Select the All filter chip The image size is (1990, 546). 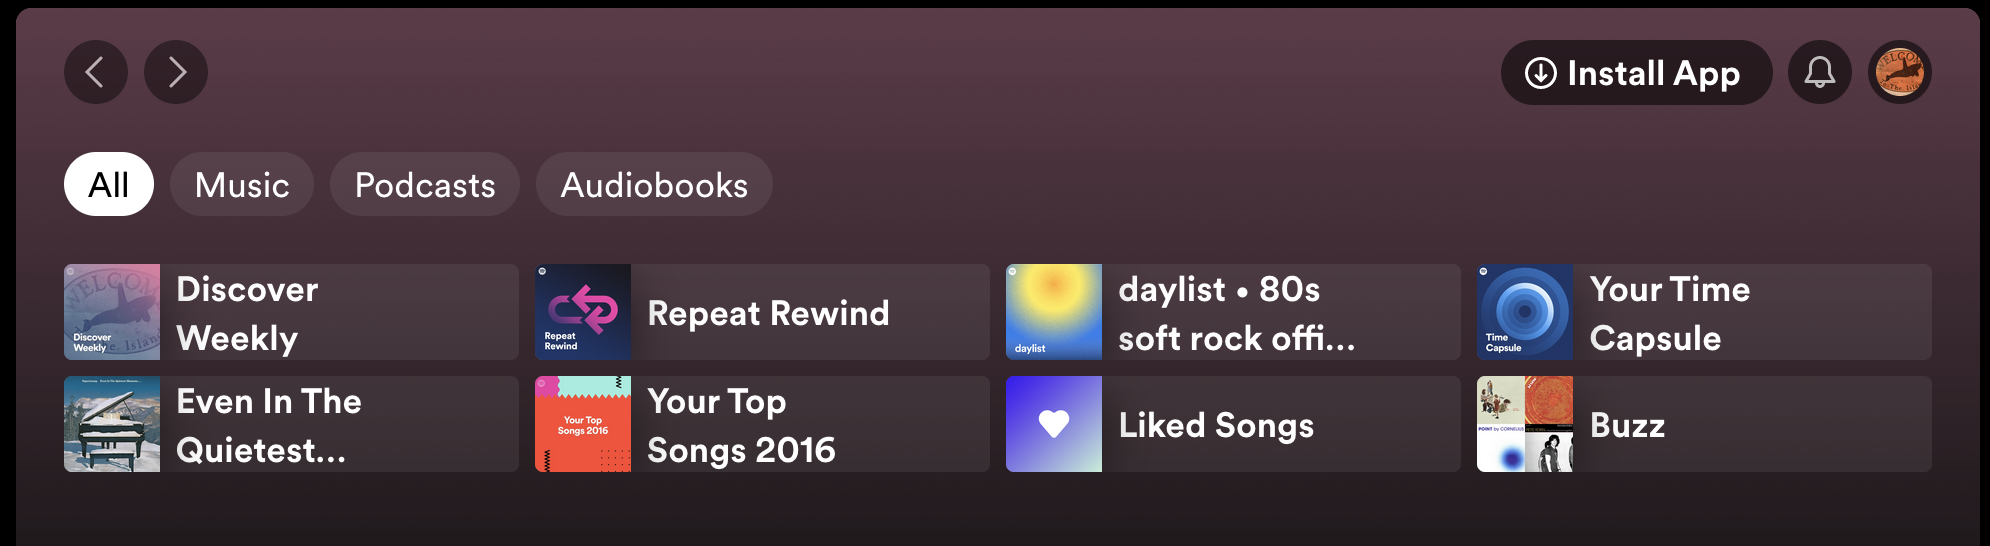(x=108, y=184)
